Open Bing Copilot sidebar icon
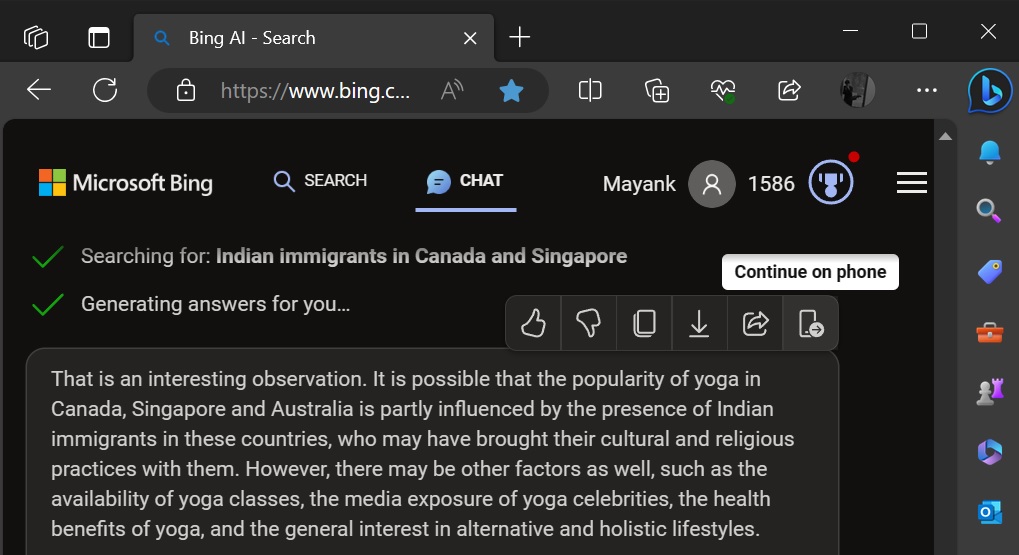 coord(989,92)
